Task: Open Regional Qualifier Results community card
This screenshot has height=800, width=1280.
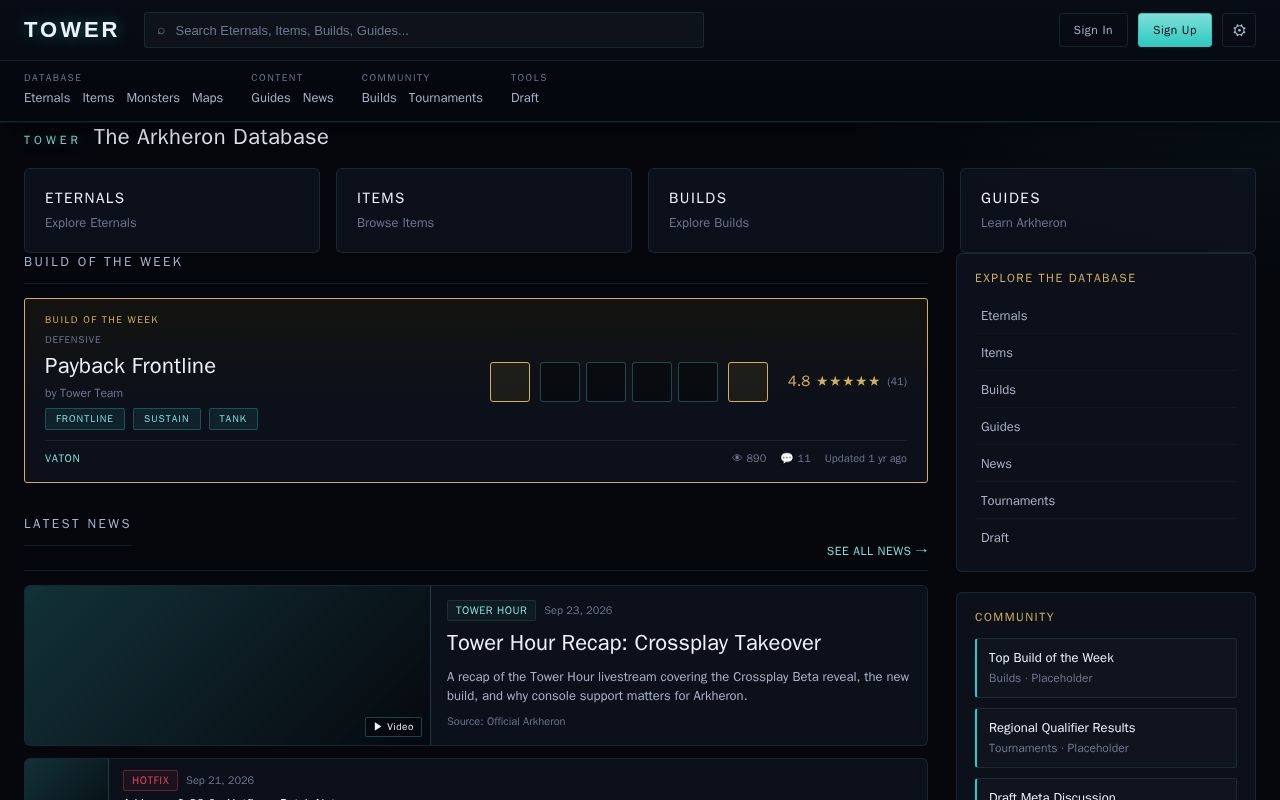Action: (1106, 738)
